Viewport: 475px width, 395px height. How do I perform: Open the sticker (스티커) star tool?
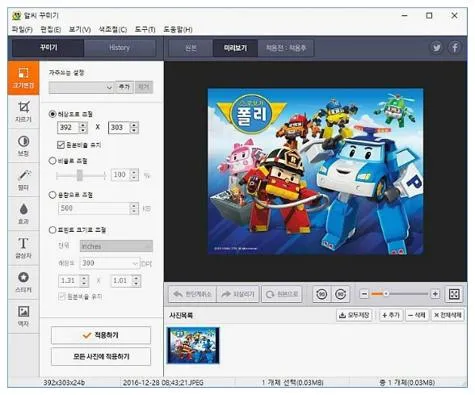[x=23, y=282]
